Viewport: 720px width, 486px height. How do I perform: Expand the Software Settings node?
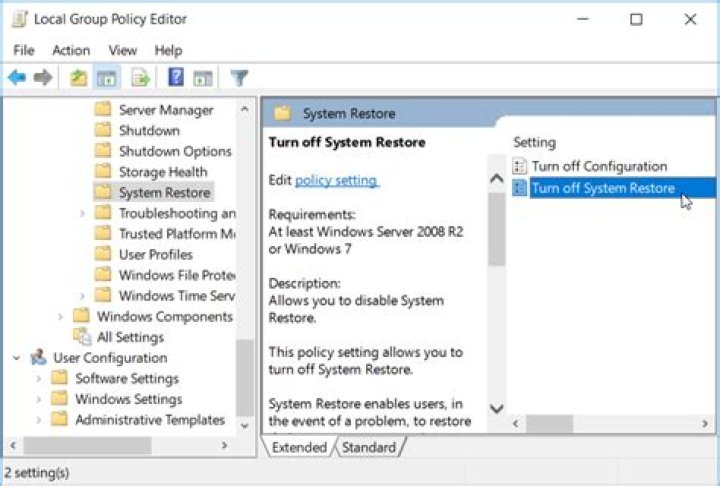point(39,378)
